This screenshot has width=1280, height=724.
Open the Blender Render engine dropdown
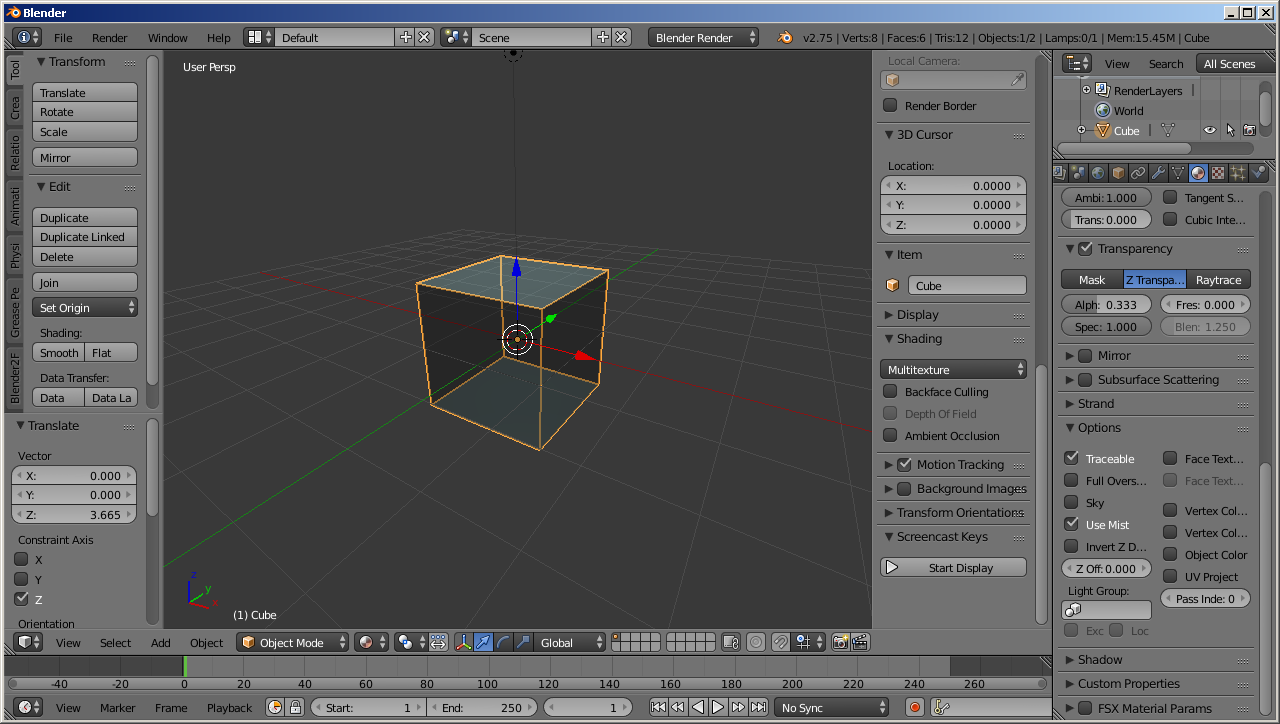(703, 37)
